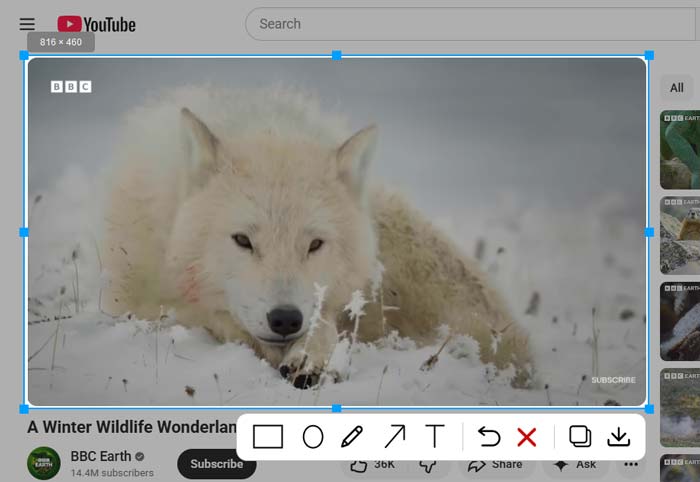Image resolution: width=700 pixels, height=482 pixels.
Task: Open the BBC Earth channel avatar
Action: coord(44,463)
